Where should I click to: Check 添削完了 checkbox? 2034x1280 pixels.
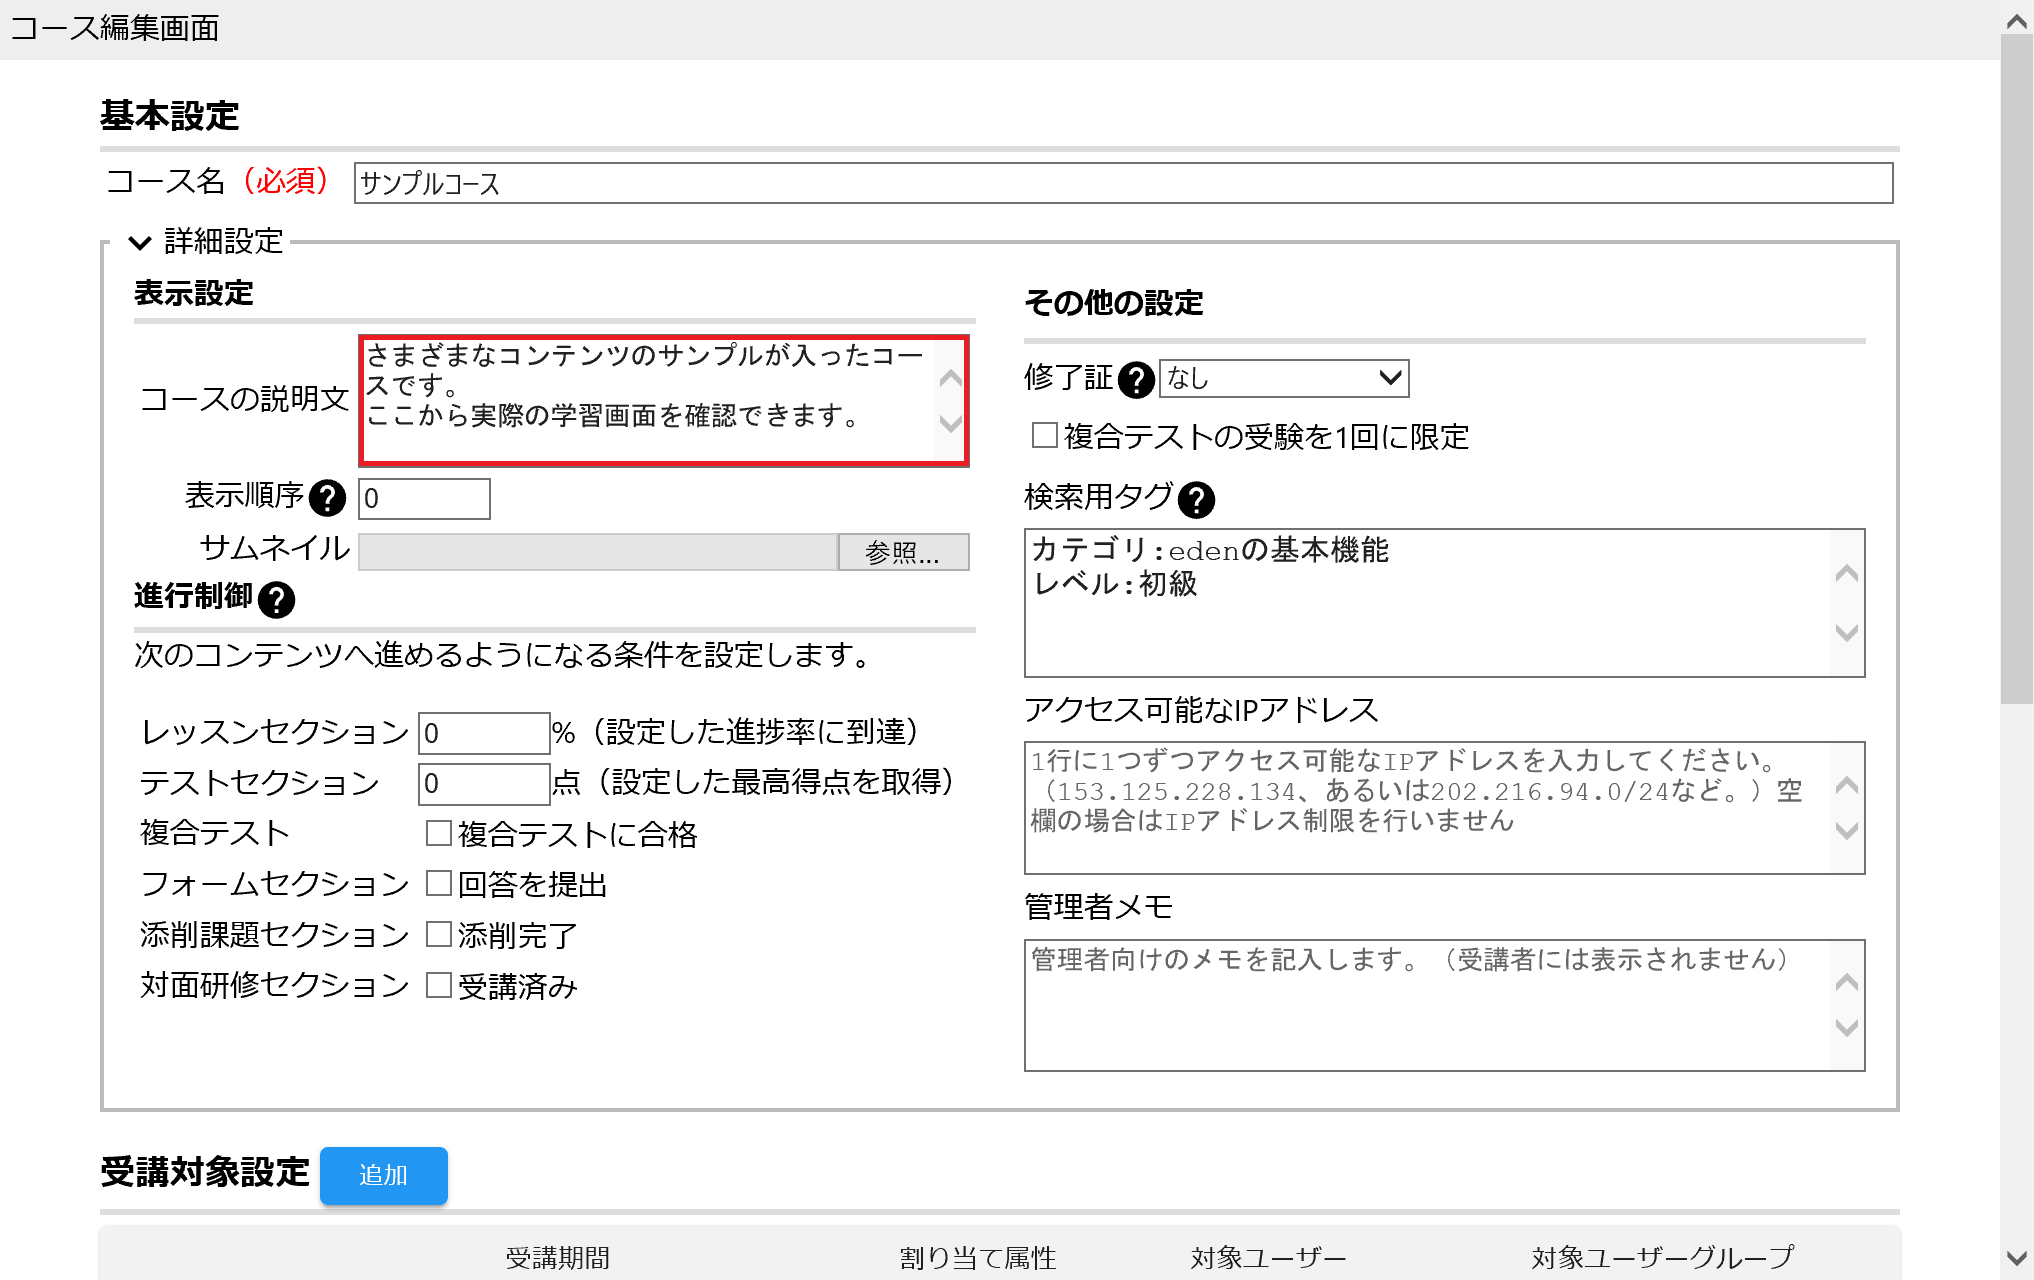tap(438, 934)
